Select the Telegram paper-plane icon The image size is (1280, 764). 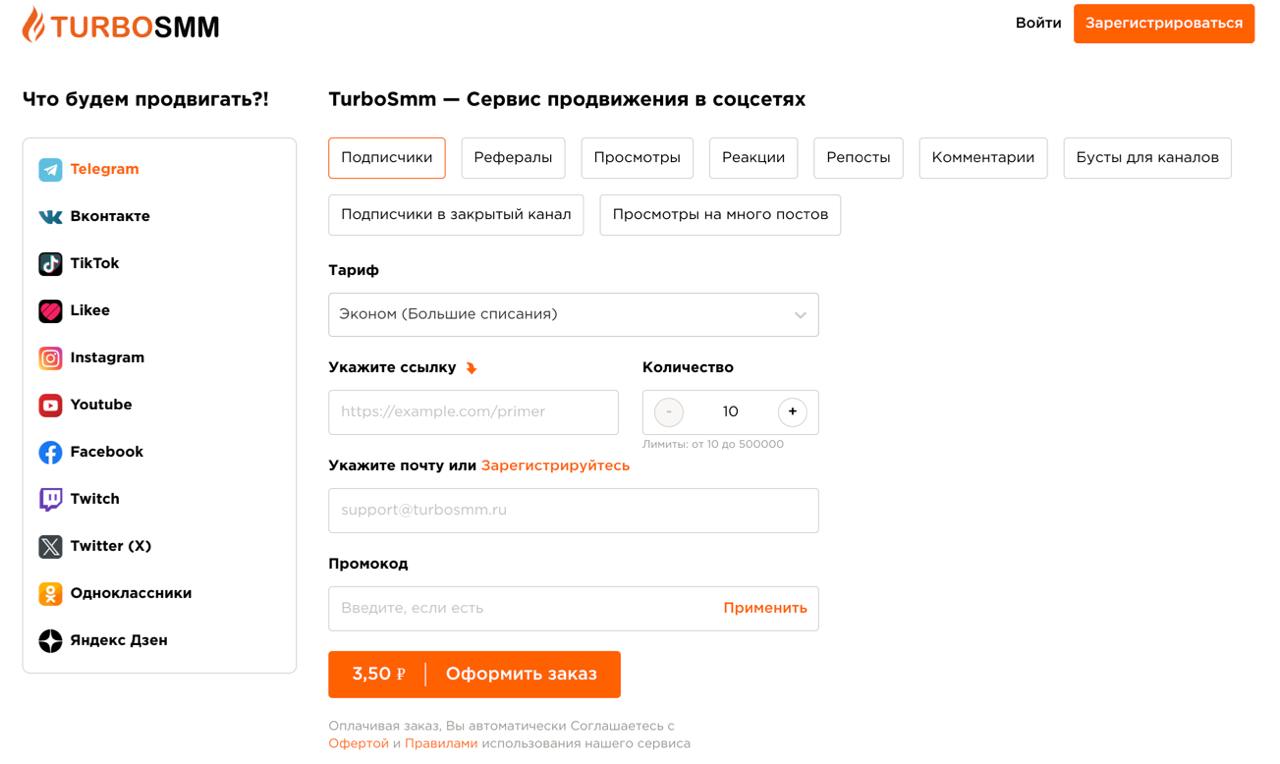click(50, 170)
